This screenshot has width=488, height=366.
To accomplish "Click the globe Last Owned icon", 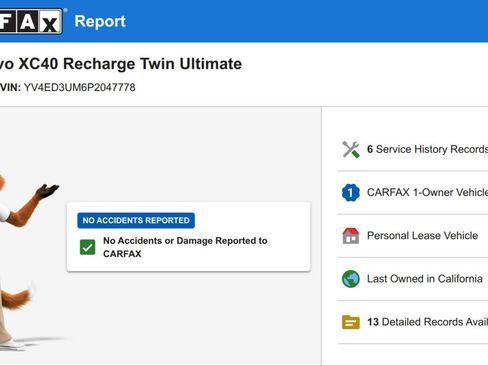I will pyautogui.click(x=351, y=279).
